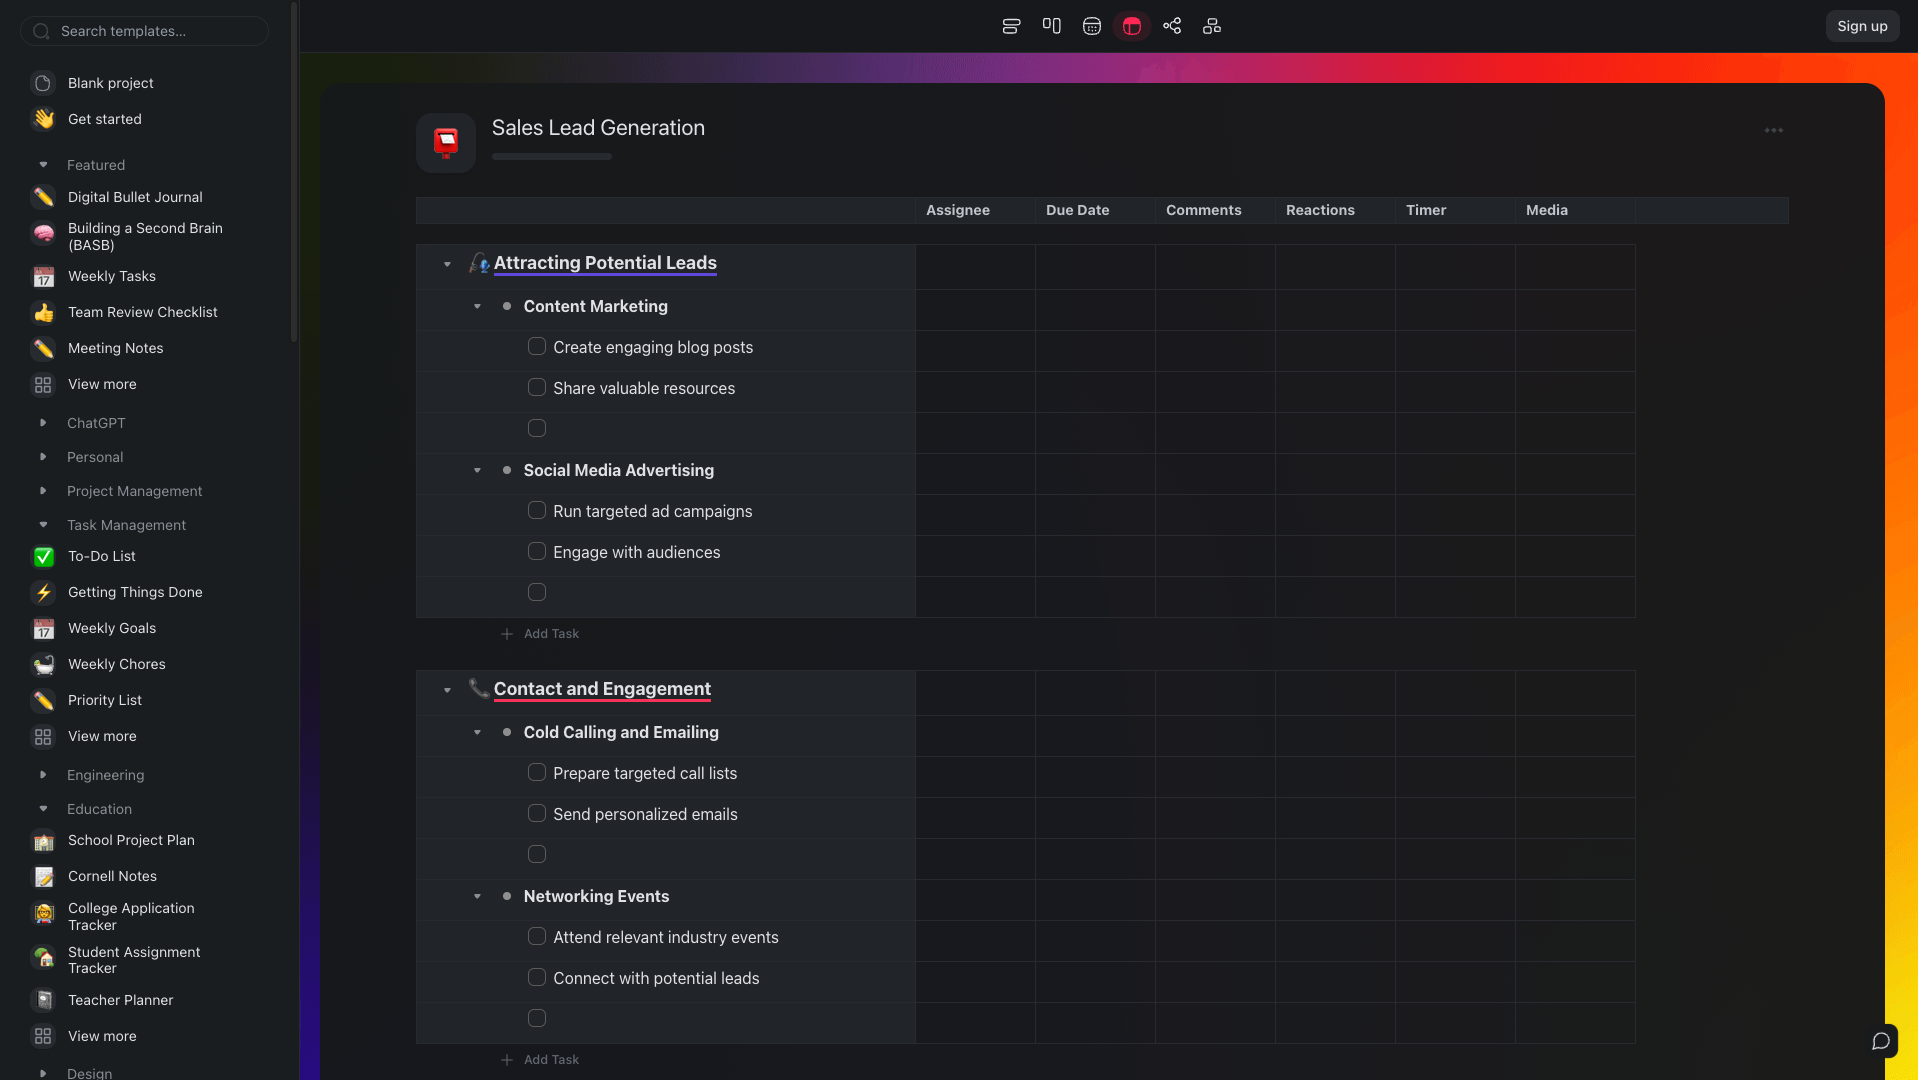
Task: Open the Calendar view icon
Action: point(1091,26)
